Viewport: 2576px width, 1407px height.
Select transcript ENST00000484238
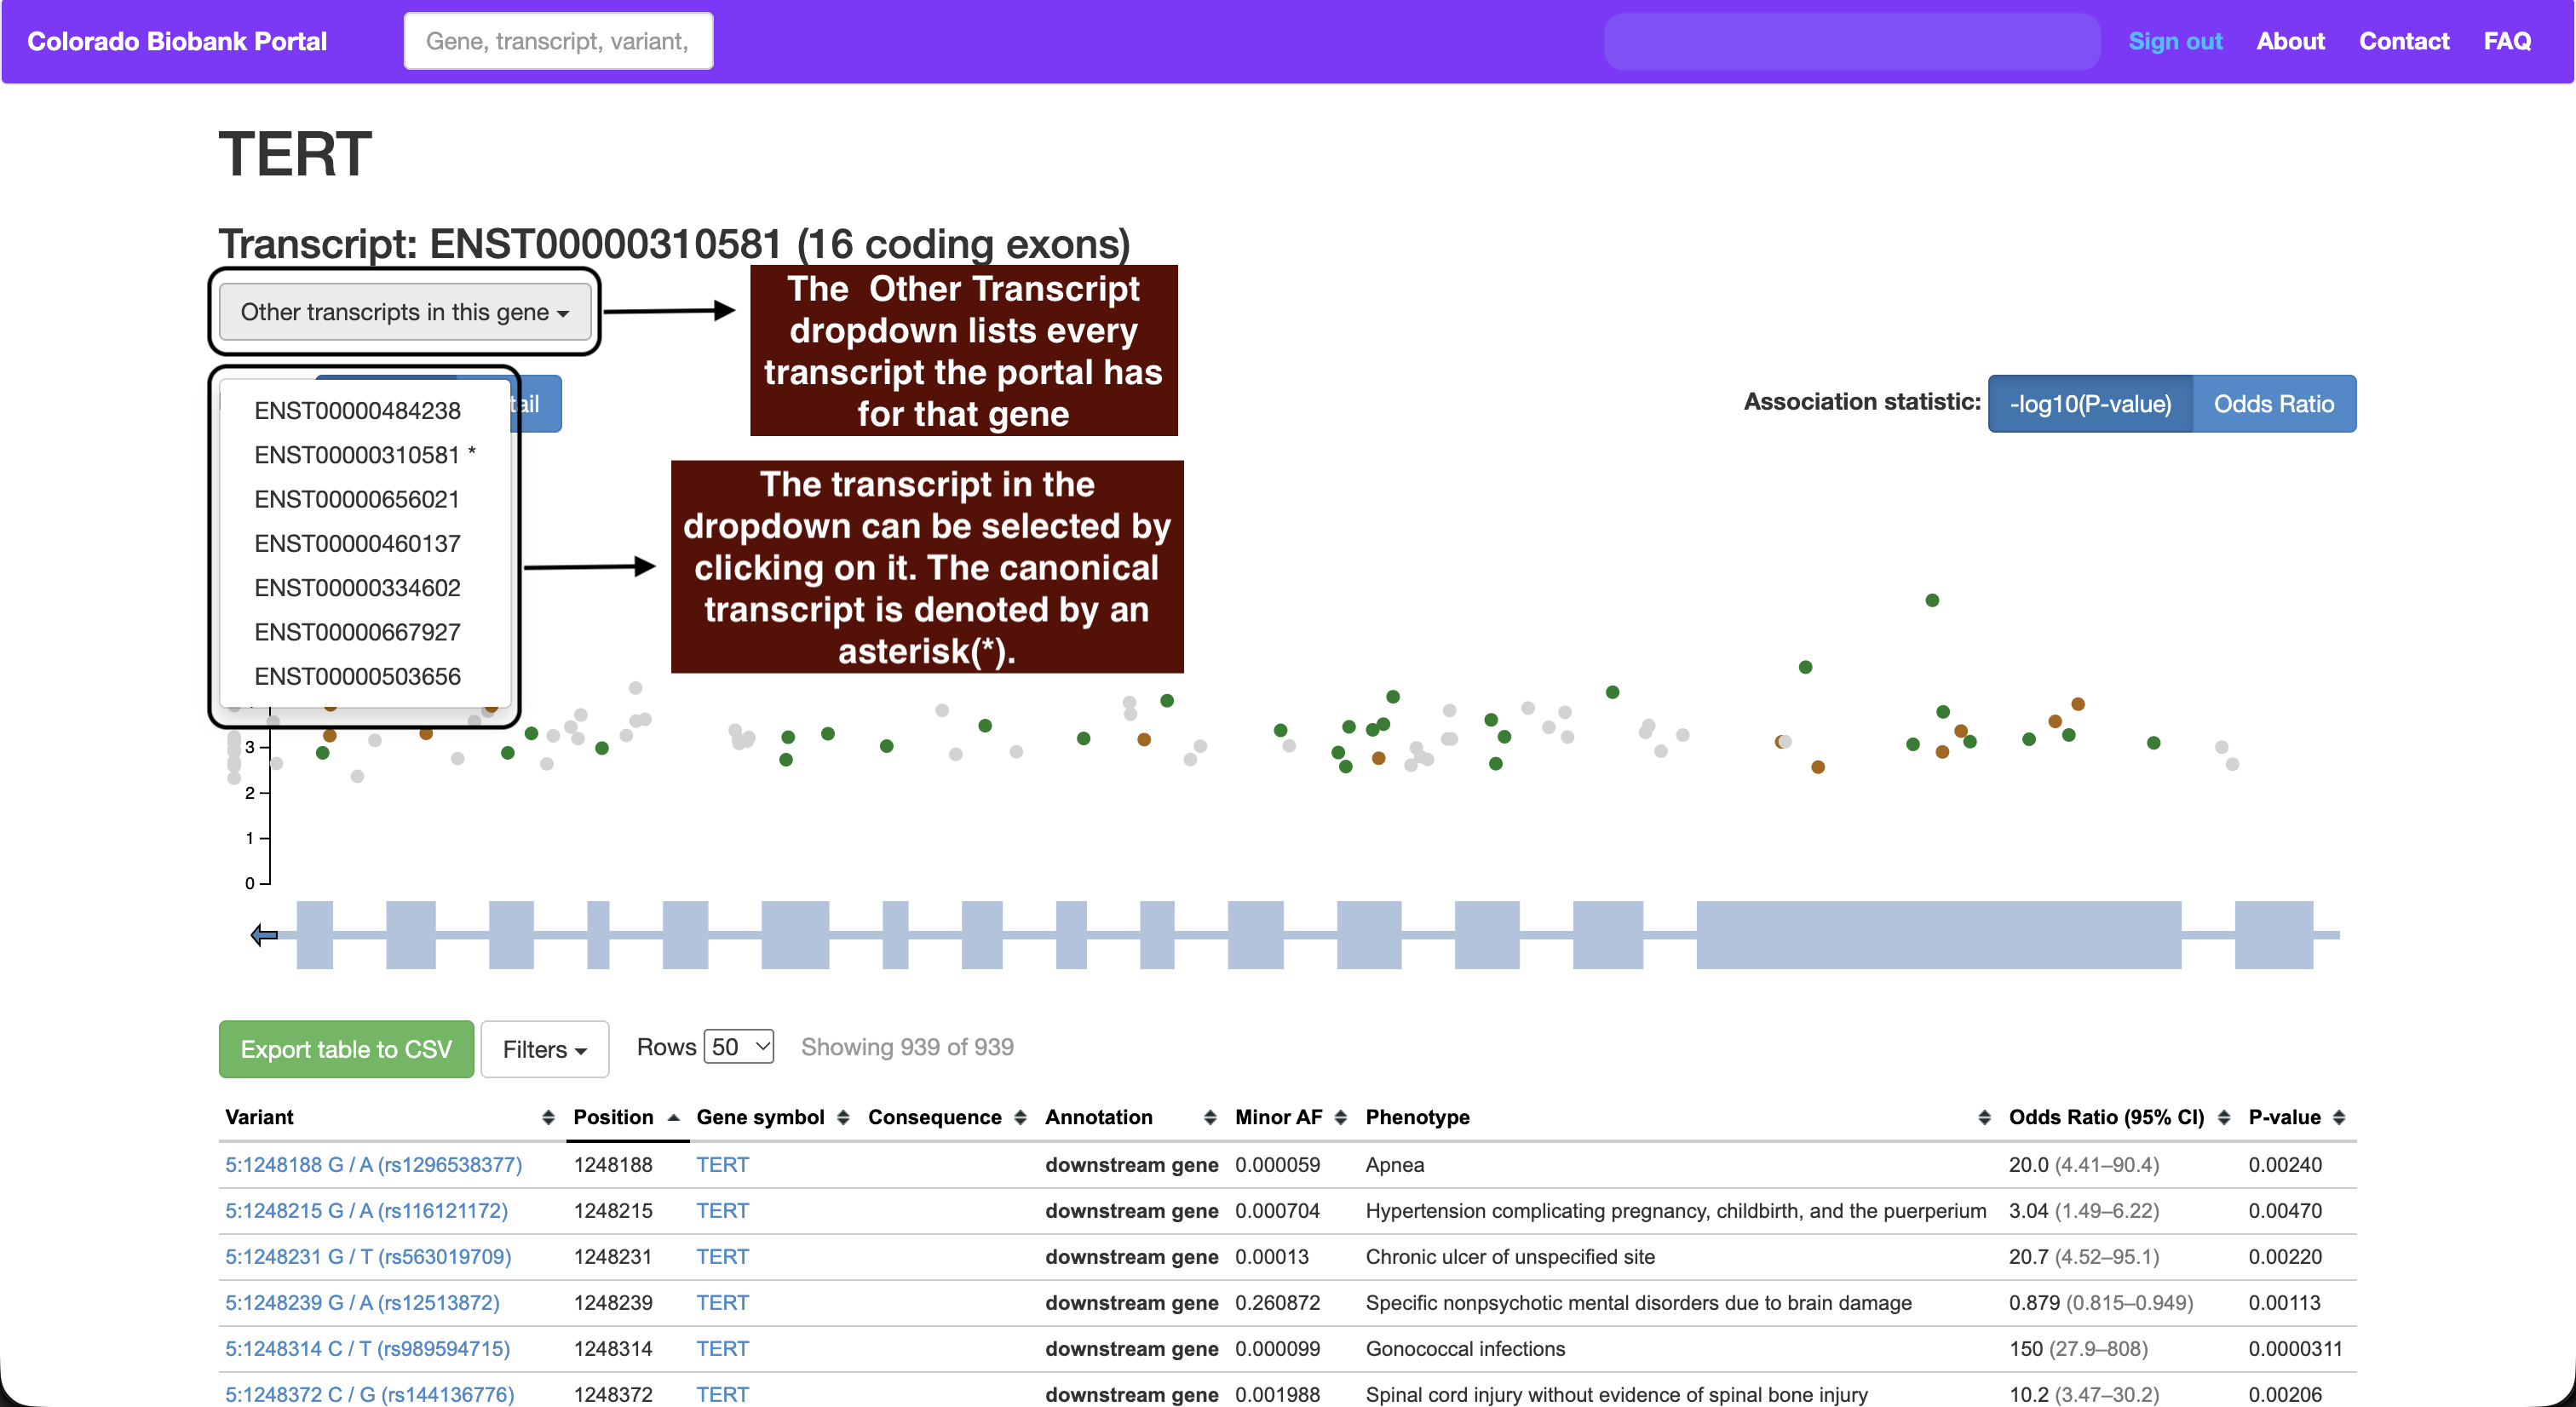click(x=357, y=411)
